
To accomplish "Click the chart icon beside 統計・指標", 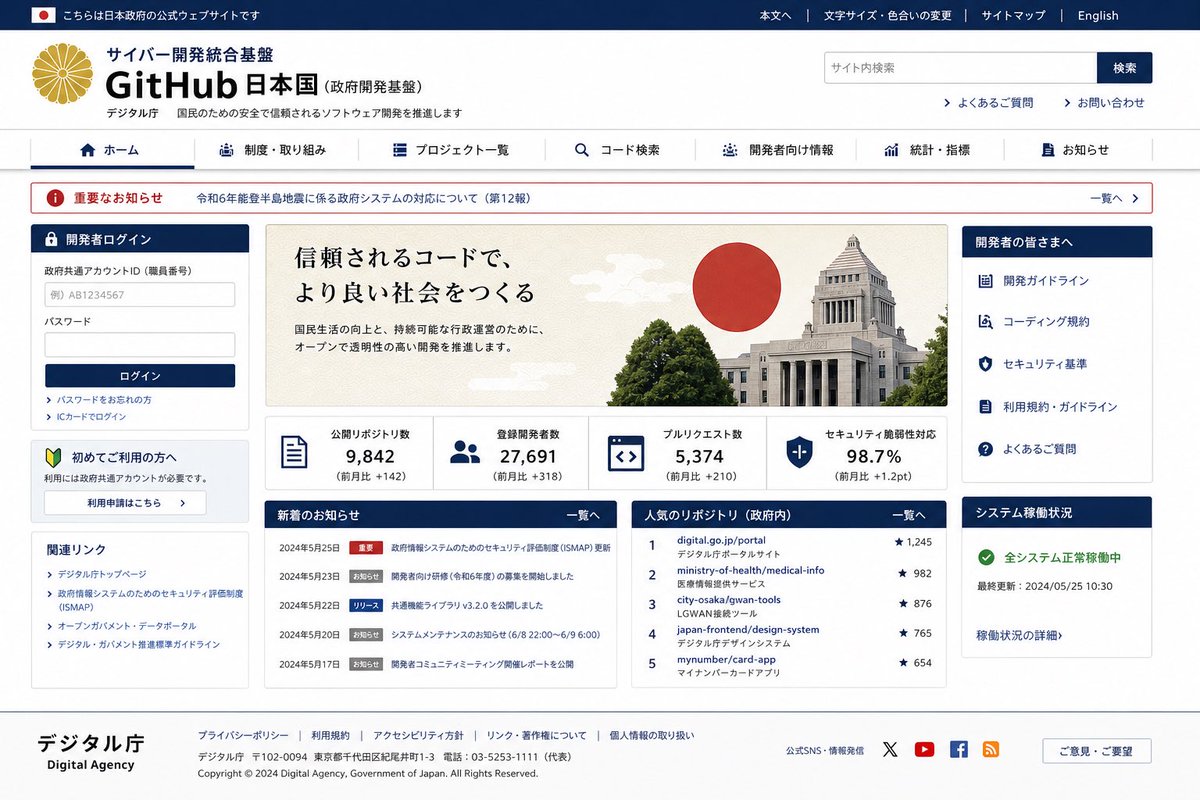I will 892,150.
